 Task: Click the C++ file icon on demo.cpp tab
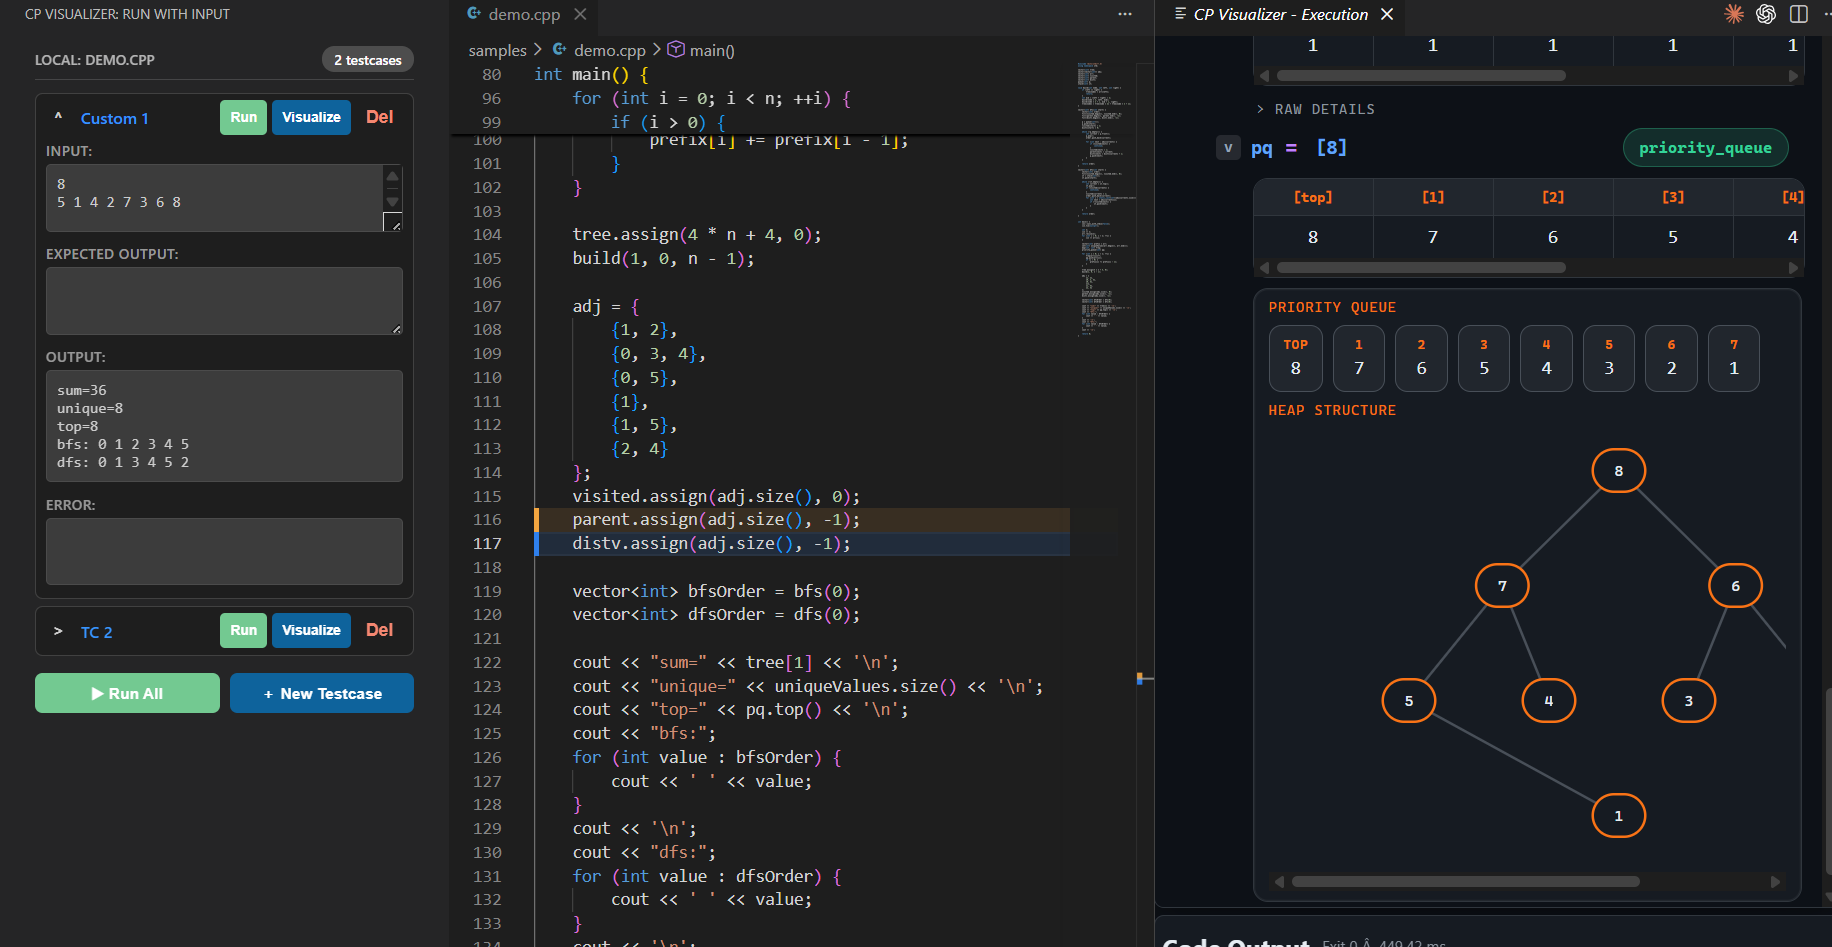point(474,14)
